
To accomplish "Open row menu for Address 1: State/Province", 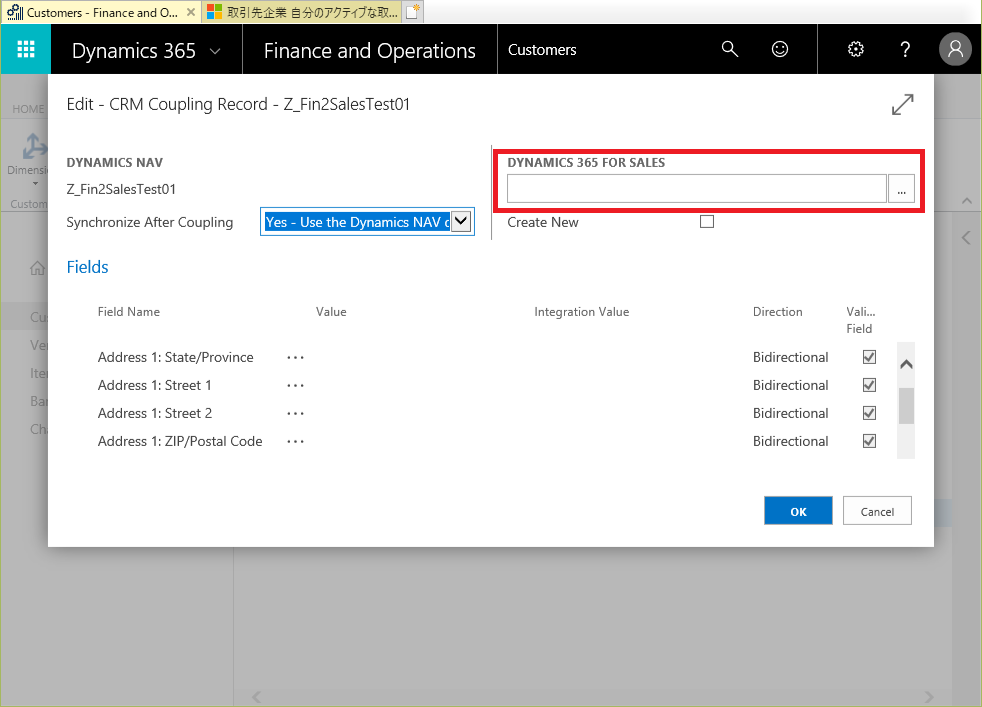I will click(296, 358).
